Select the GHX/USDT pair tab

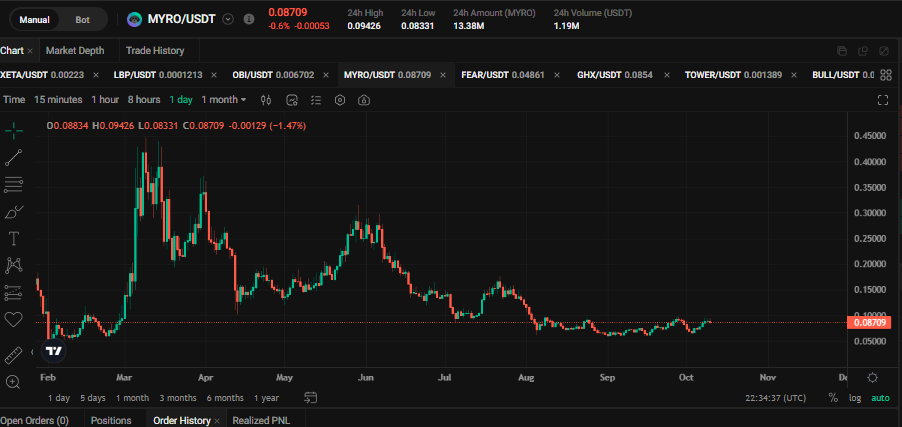point(614,75)
